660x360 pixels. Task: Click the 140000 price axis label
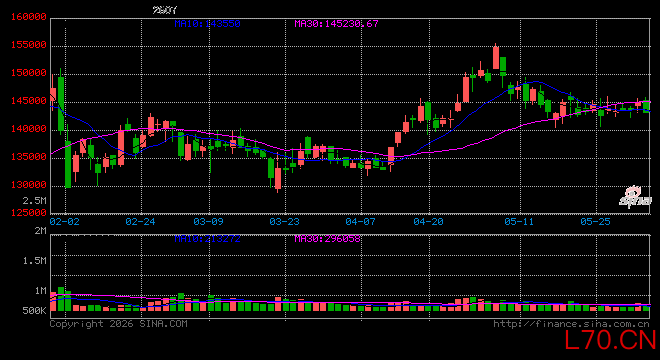click(x=28, y=129)
